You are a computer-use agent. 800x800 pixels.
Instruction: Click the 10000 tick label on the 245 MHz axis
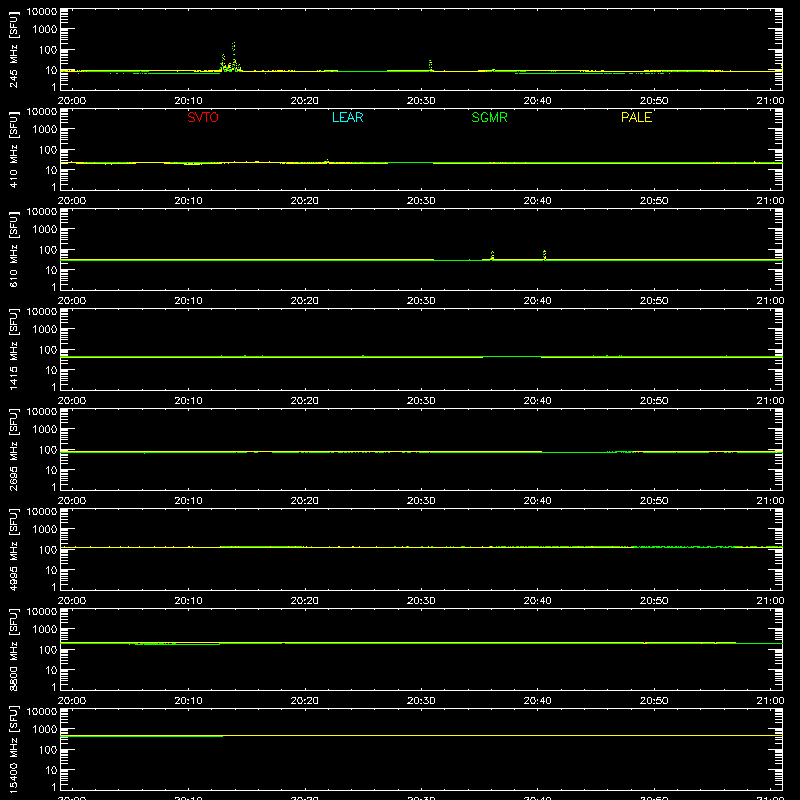(x=42, y=12)
